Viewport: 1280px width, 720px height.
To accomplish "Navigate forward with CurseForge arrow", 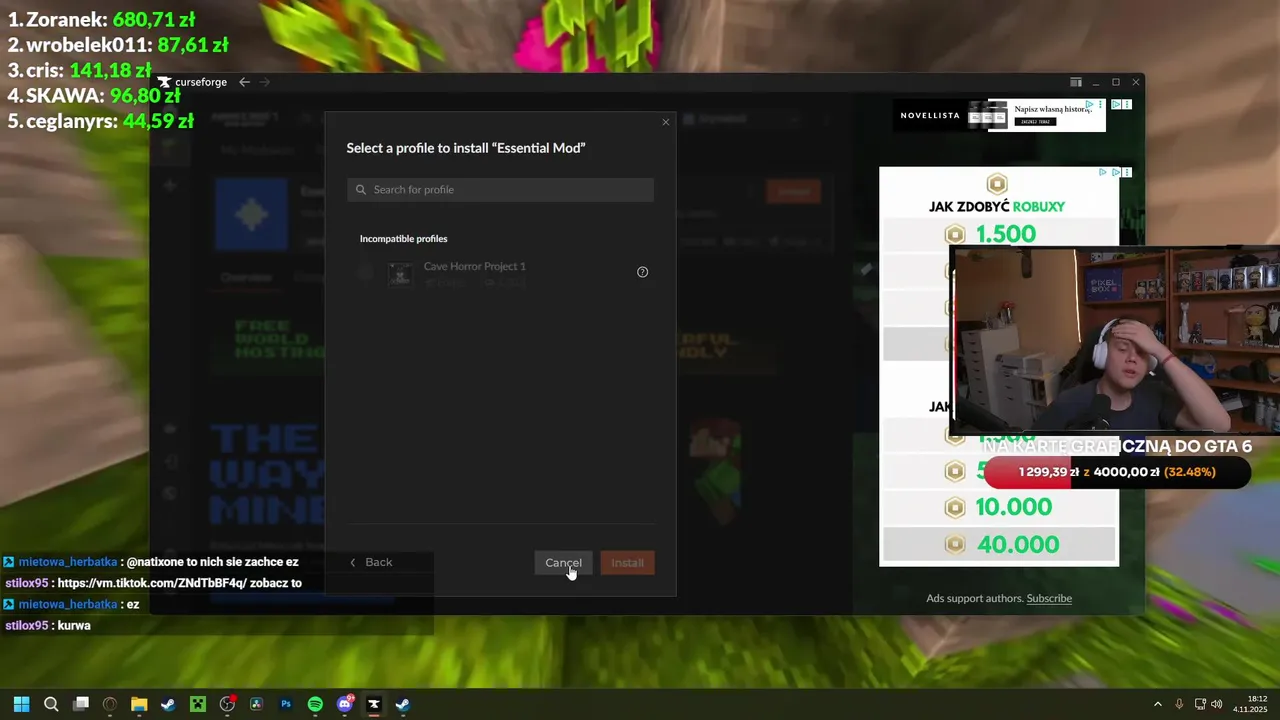I will (x=265, y=82).
